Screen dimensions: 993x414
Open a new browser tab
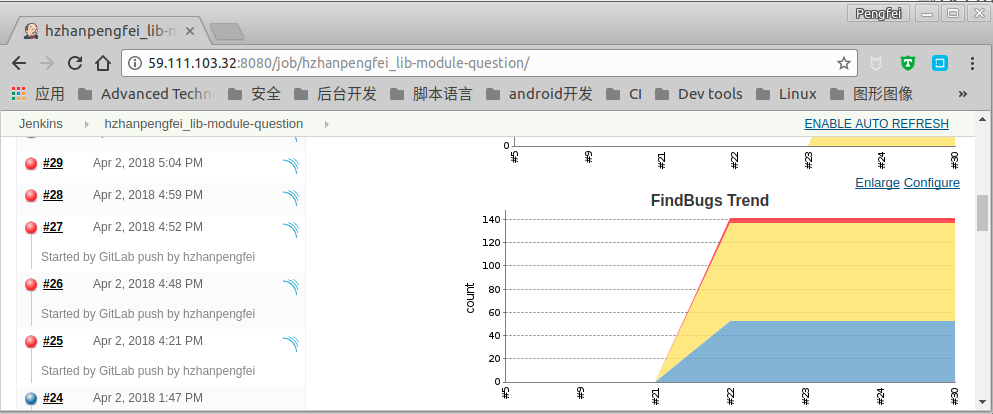[226, 32]
